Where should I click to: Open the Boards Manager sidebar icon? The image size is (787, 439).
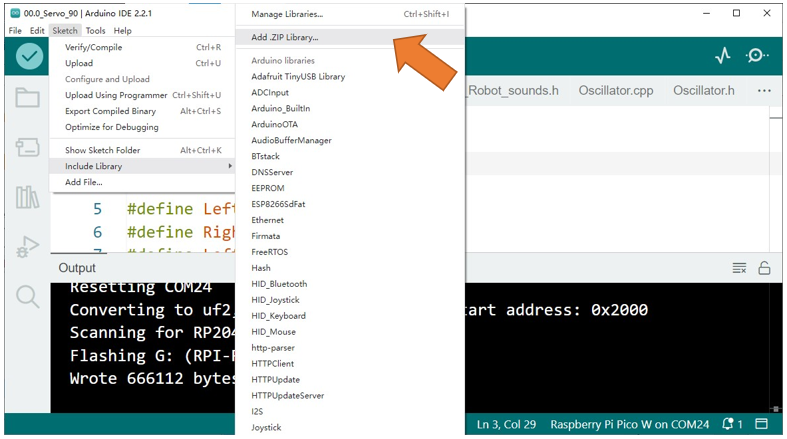[x=27, y=147]
